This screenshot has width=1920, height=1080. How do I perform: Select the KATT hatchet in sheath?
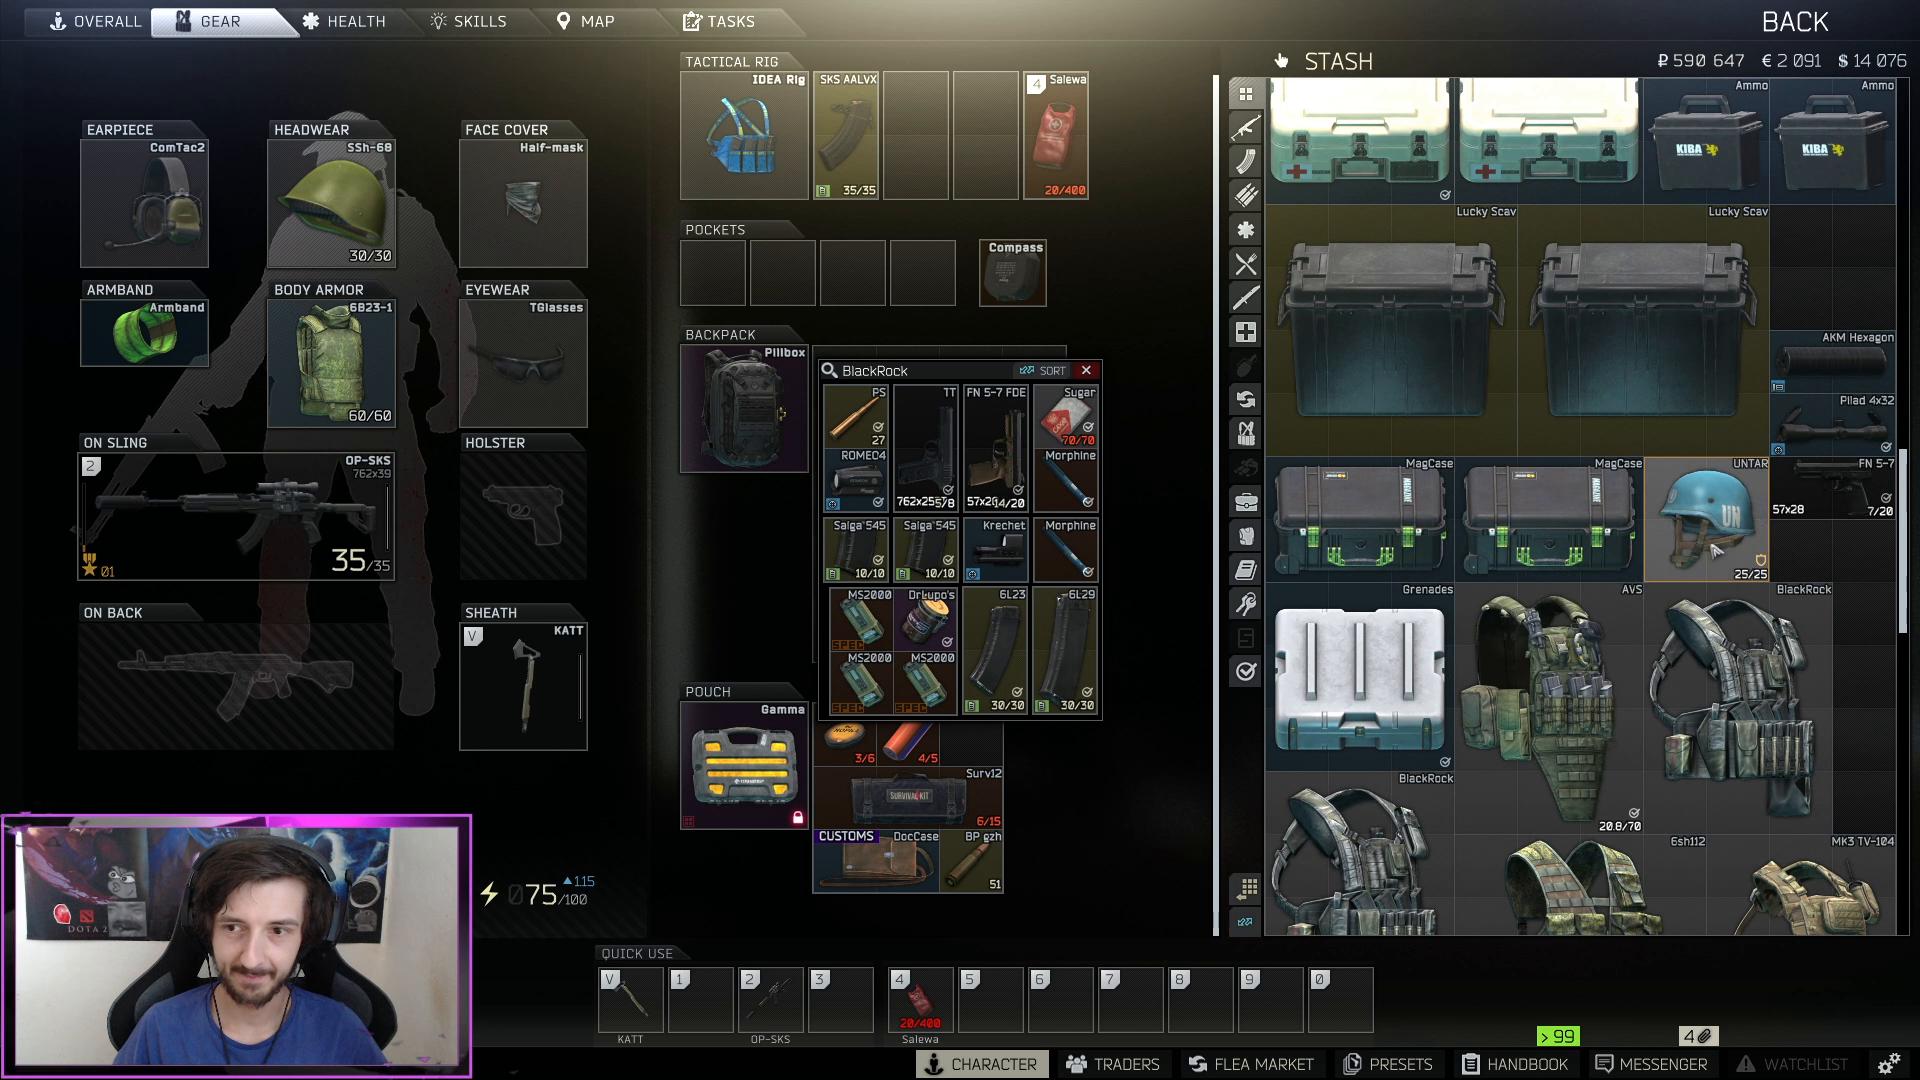point(523,686)
